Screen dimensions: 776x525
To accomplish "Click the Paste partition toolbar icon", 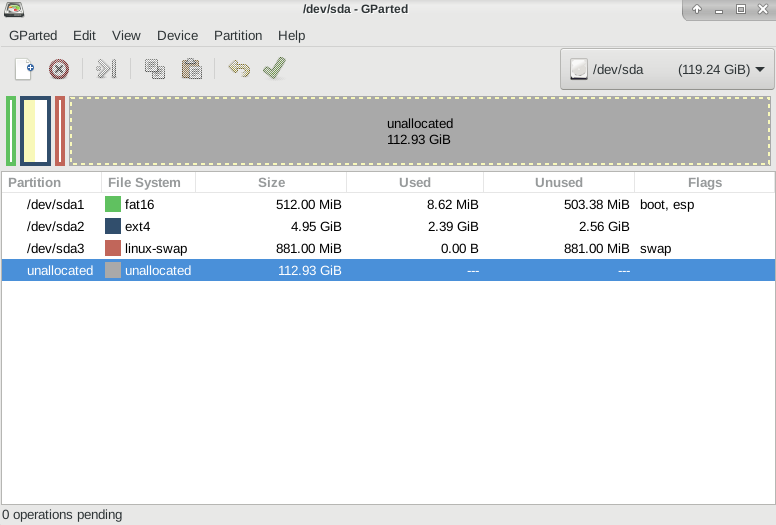I will (192, 69).
